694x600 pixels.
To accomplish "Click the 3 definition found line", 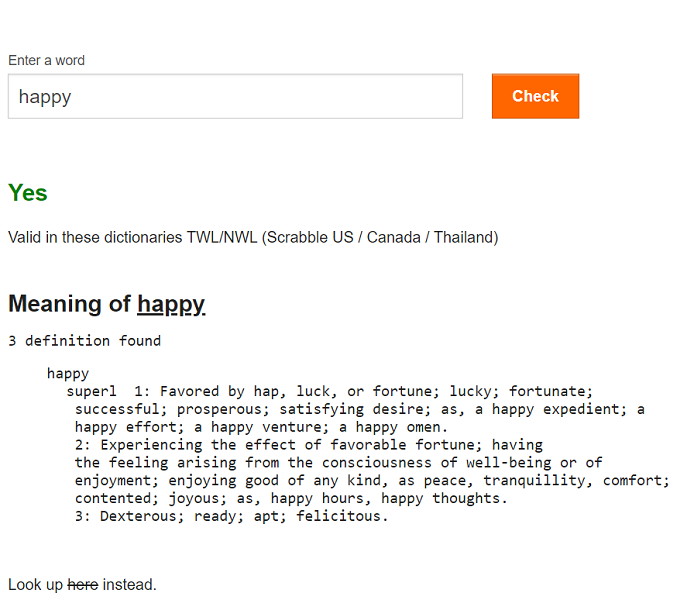I will click(x=85, y=341).
